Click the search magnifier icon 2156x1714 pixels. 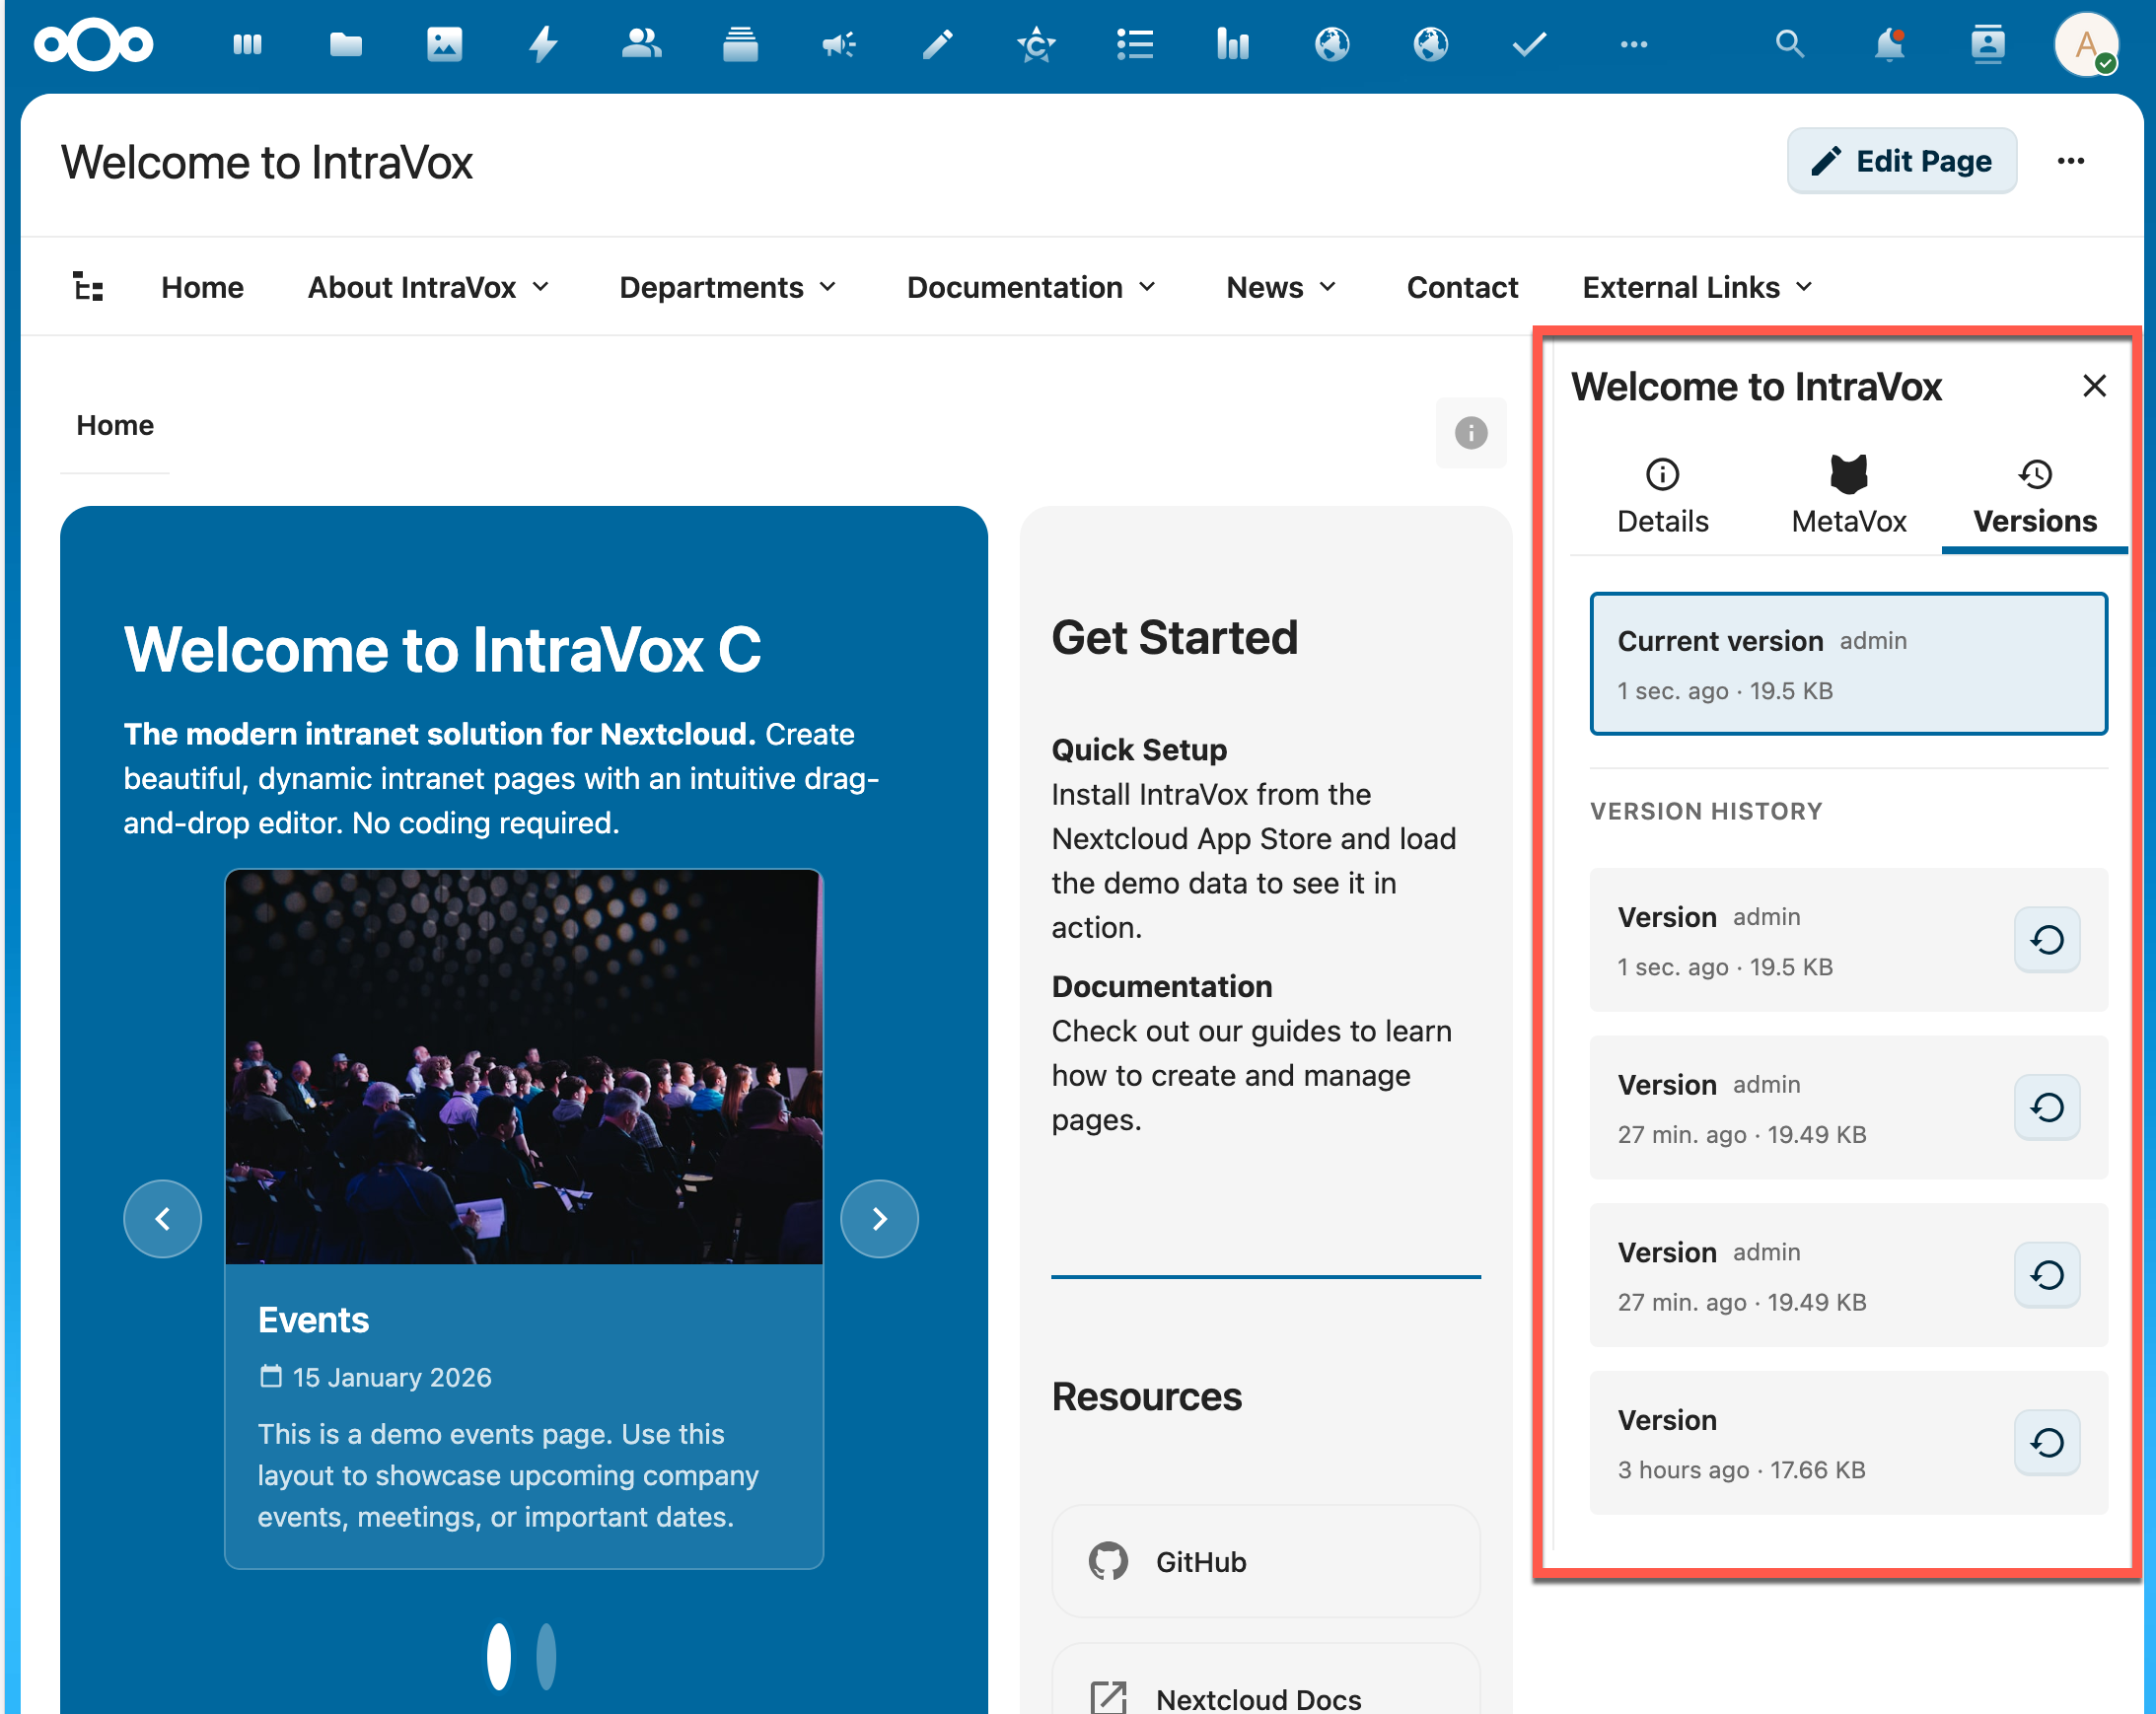click(1789, 44)
